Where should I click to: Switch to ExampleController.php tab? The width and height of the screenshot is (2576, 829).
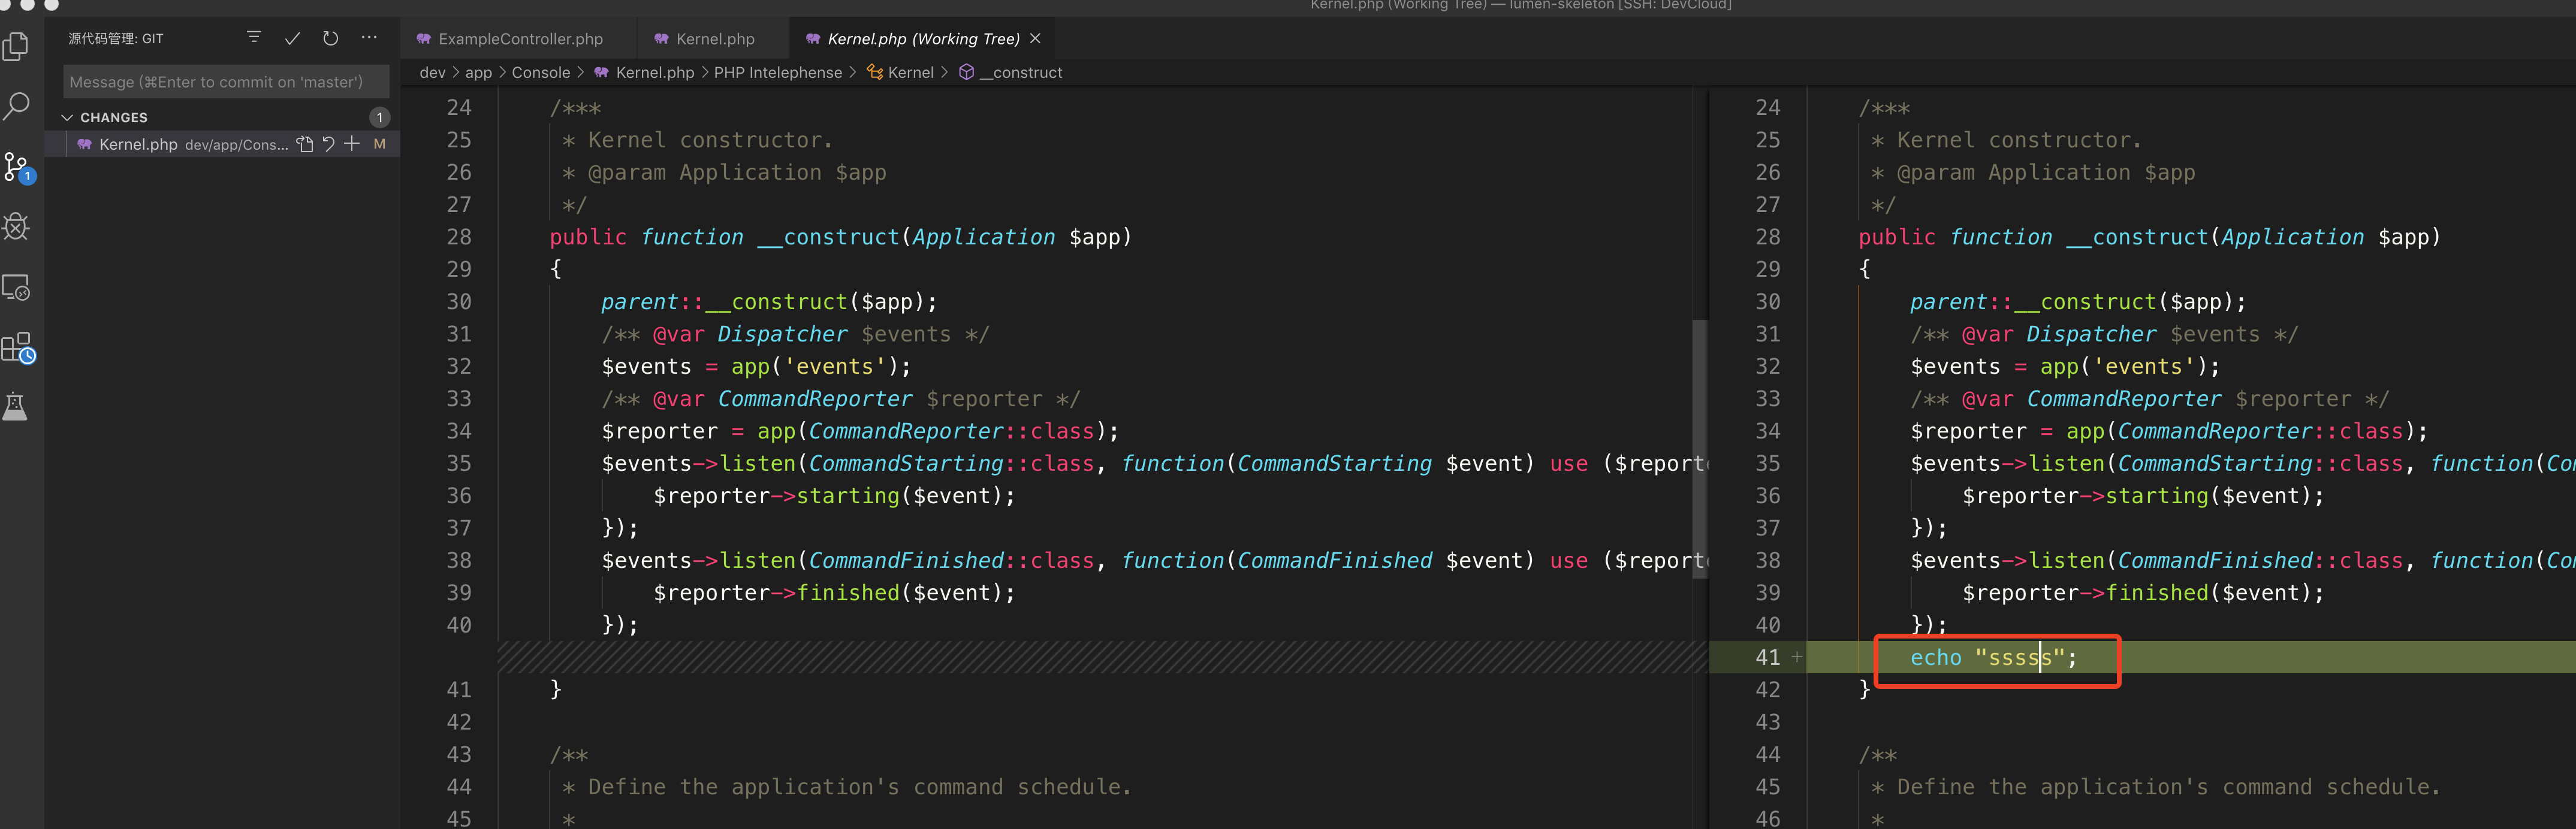click(x=520, y=39)
